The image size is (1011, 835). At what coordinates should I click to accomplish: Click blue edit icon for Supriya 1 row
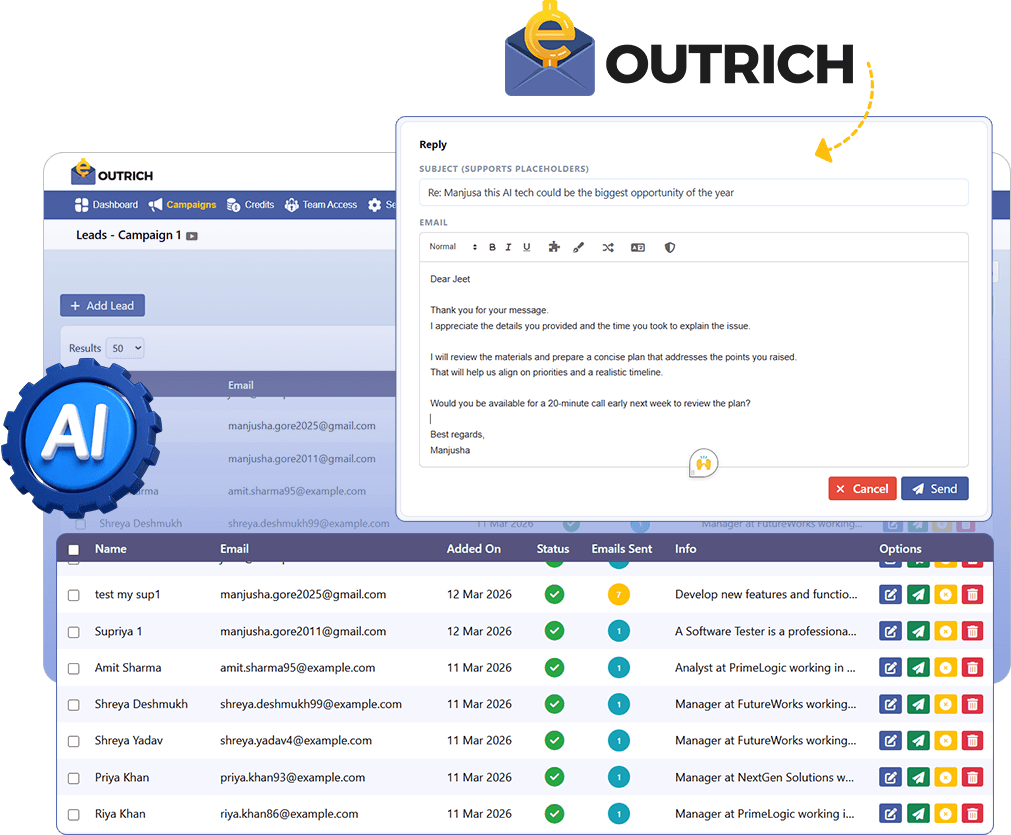tap(890, 631)
